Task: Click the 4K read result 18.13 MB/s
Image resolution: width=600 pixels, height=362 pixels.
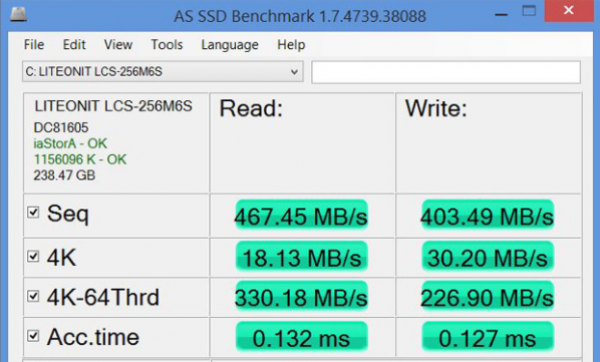Action: pos(301,257)
